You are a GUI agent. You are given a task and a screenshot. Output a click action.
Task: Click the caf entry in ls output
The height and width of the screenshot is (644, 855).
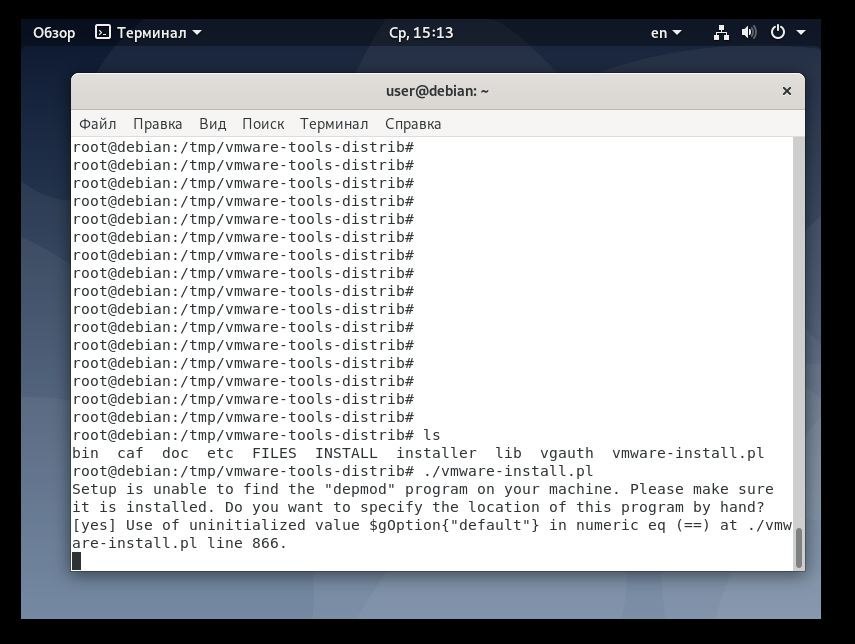130,453
